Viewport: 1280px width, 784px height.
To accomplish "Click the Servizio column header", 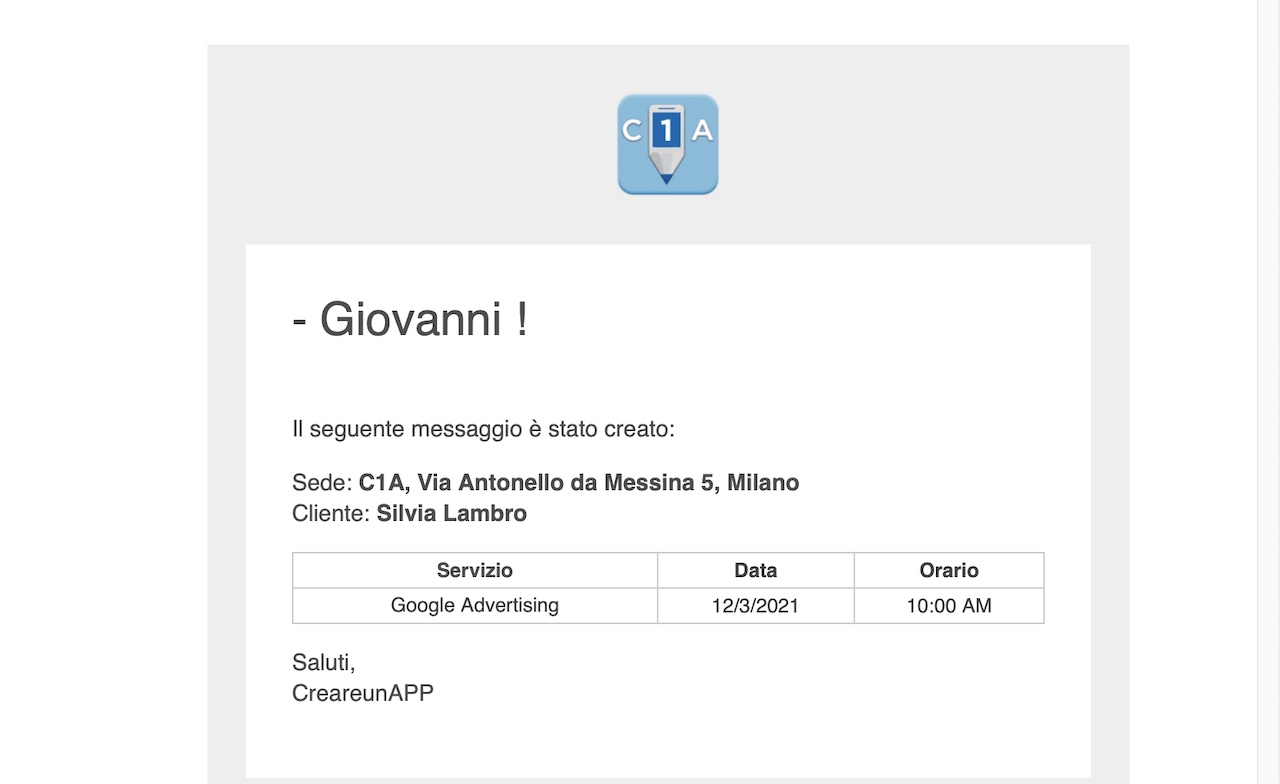I will 474,570.
